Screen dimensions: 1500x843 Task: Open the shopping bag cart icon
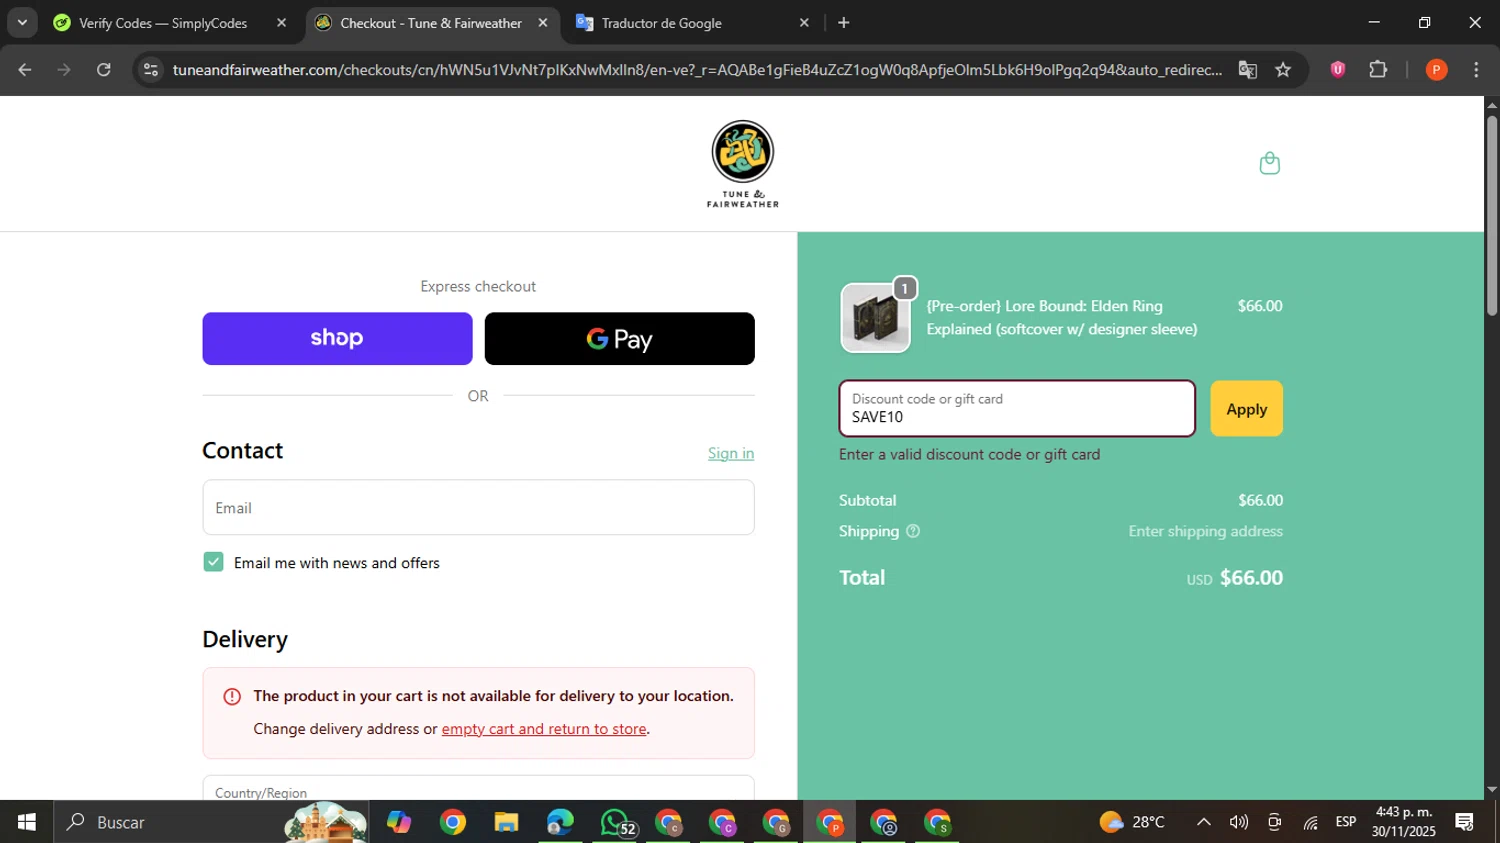[1269, 163]
